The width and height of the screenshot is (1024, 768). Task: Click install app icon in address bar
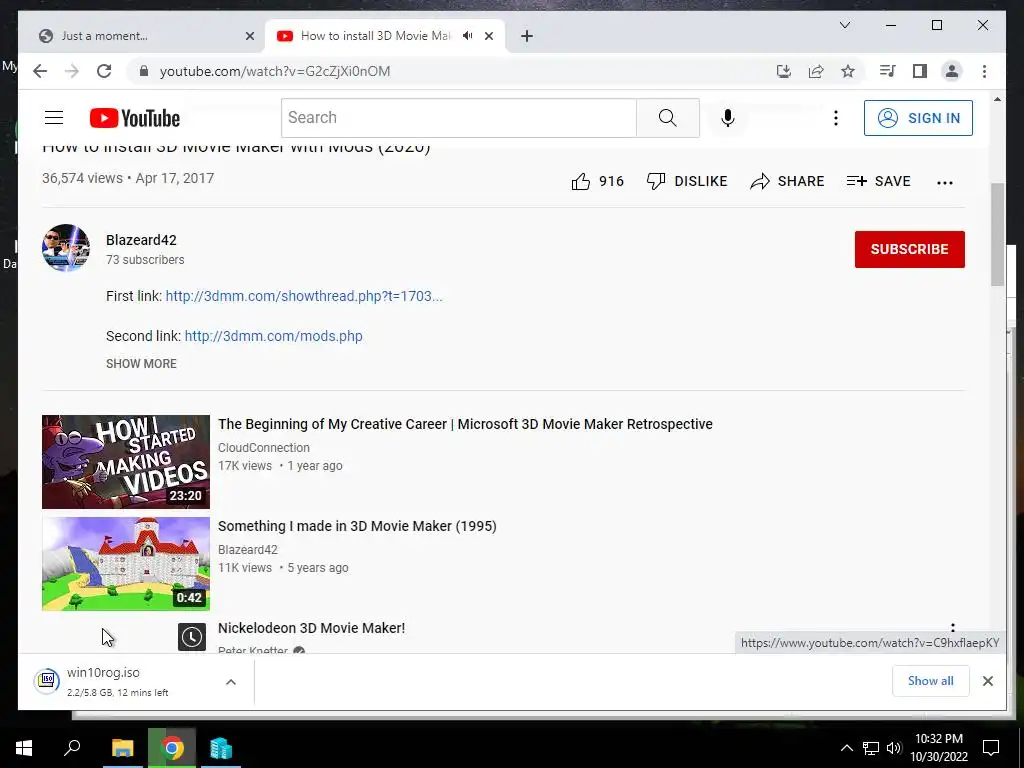tap(784, 71)
